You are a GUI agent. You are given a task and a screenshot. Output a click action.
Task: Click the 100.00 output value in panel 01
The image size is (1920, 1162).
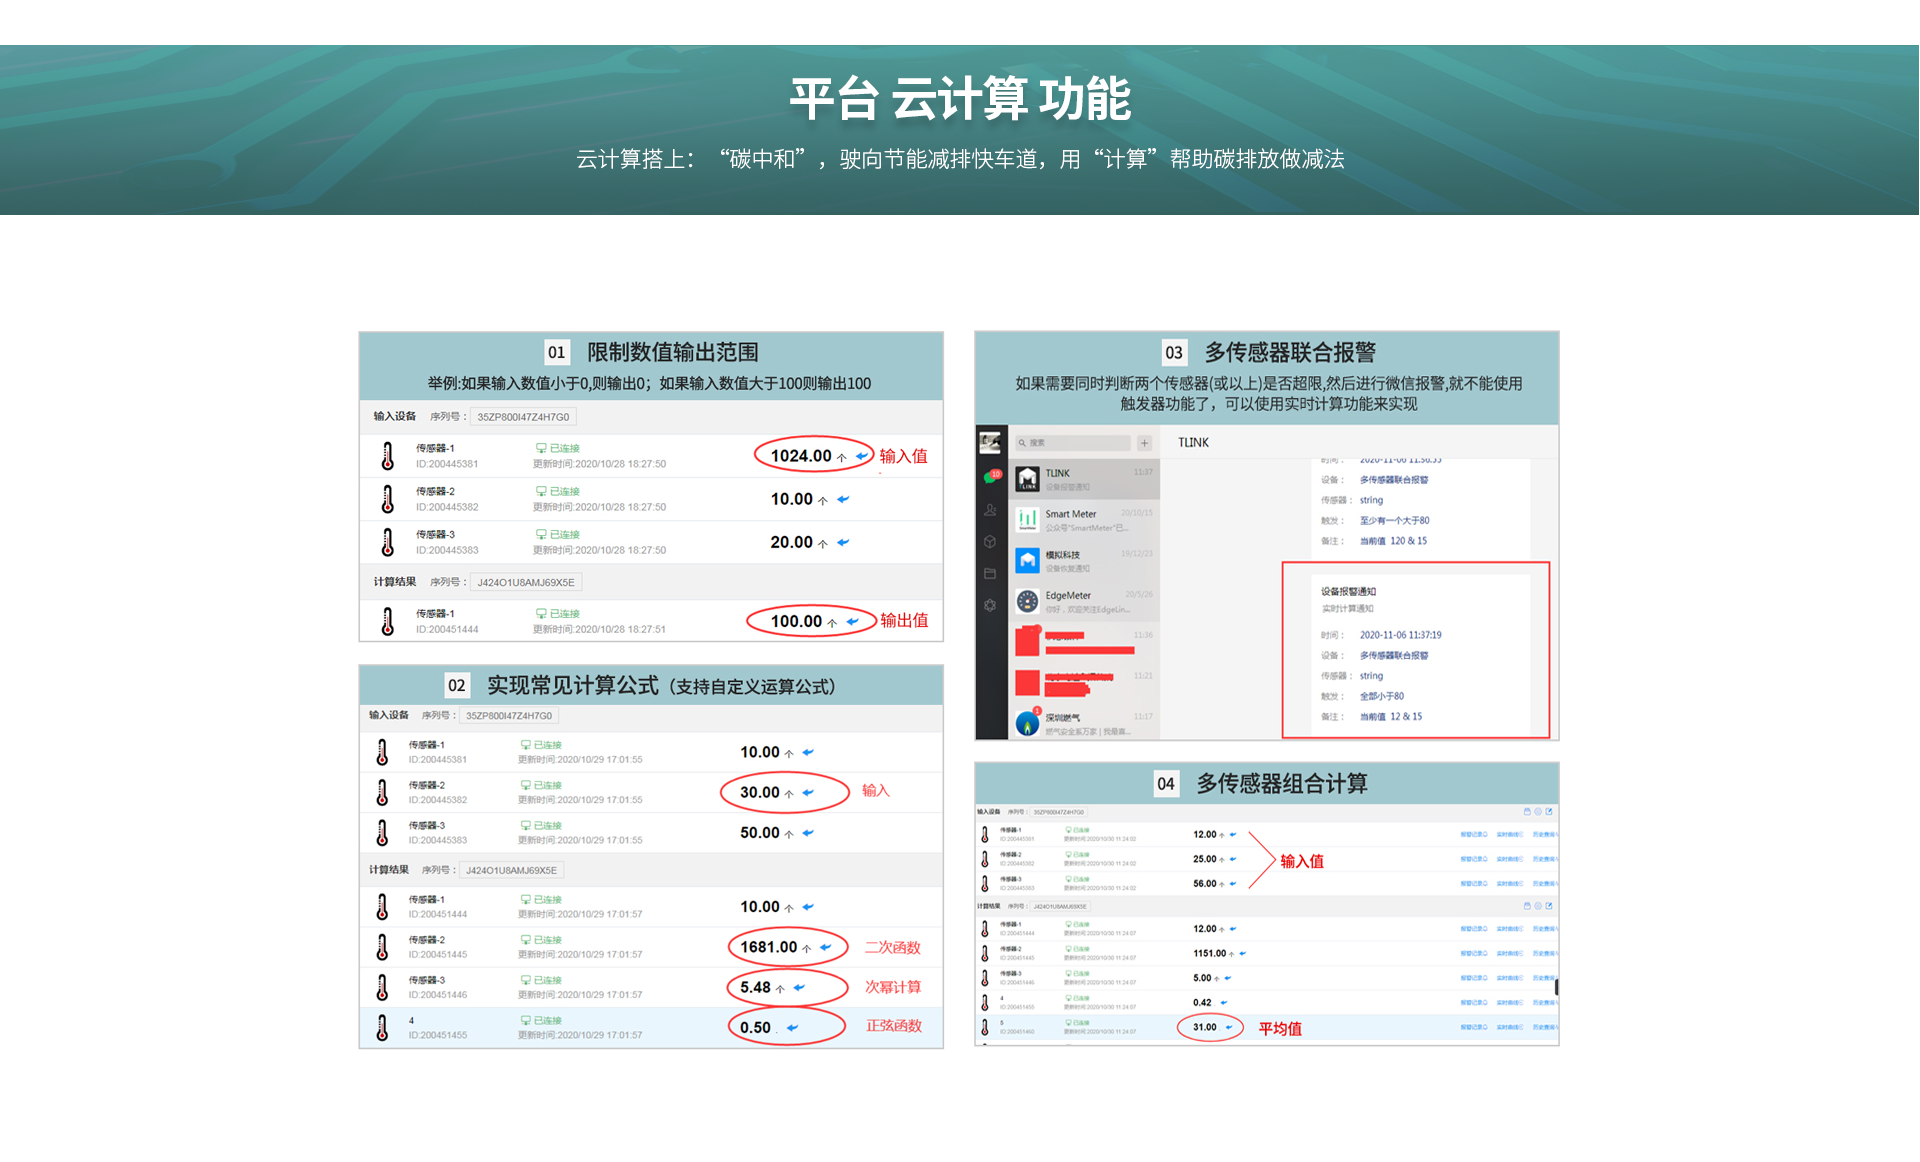[x=796, y=621]
